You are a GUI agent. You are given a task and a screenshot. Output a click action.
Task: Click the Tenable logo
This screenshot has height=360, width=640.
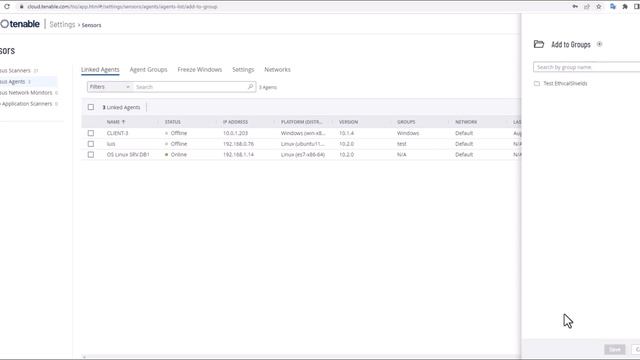[20, 24]
